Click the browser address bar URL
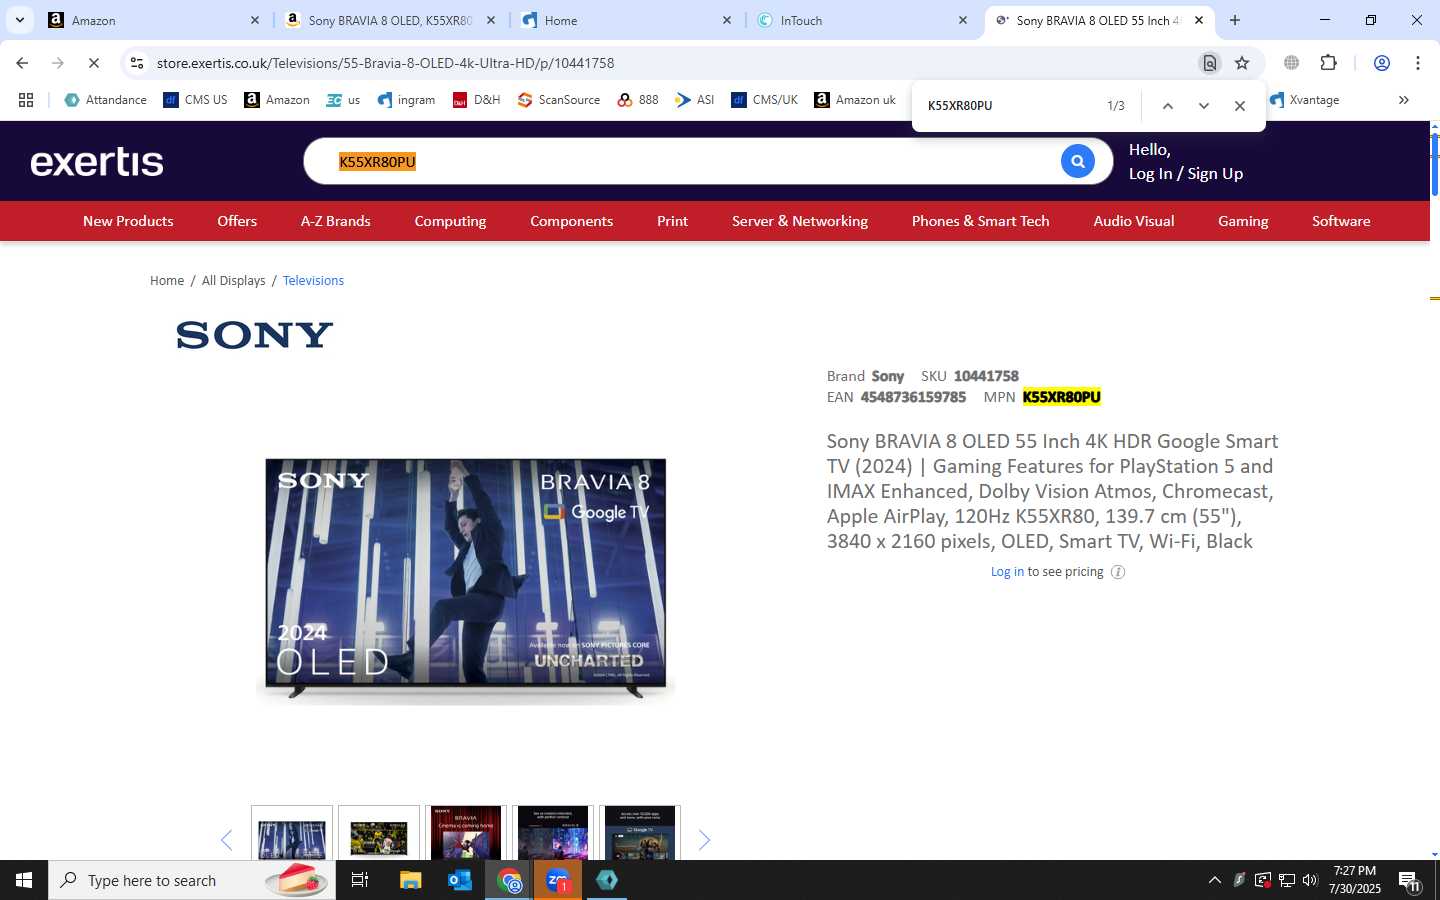The image size is (1440, 900). [385, 63]
